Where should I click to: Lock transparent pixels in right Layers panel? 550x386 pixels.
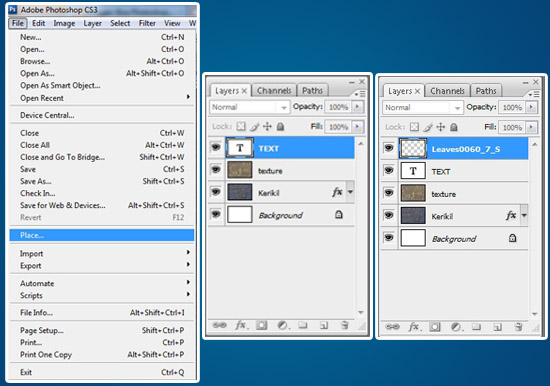415,127
